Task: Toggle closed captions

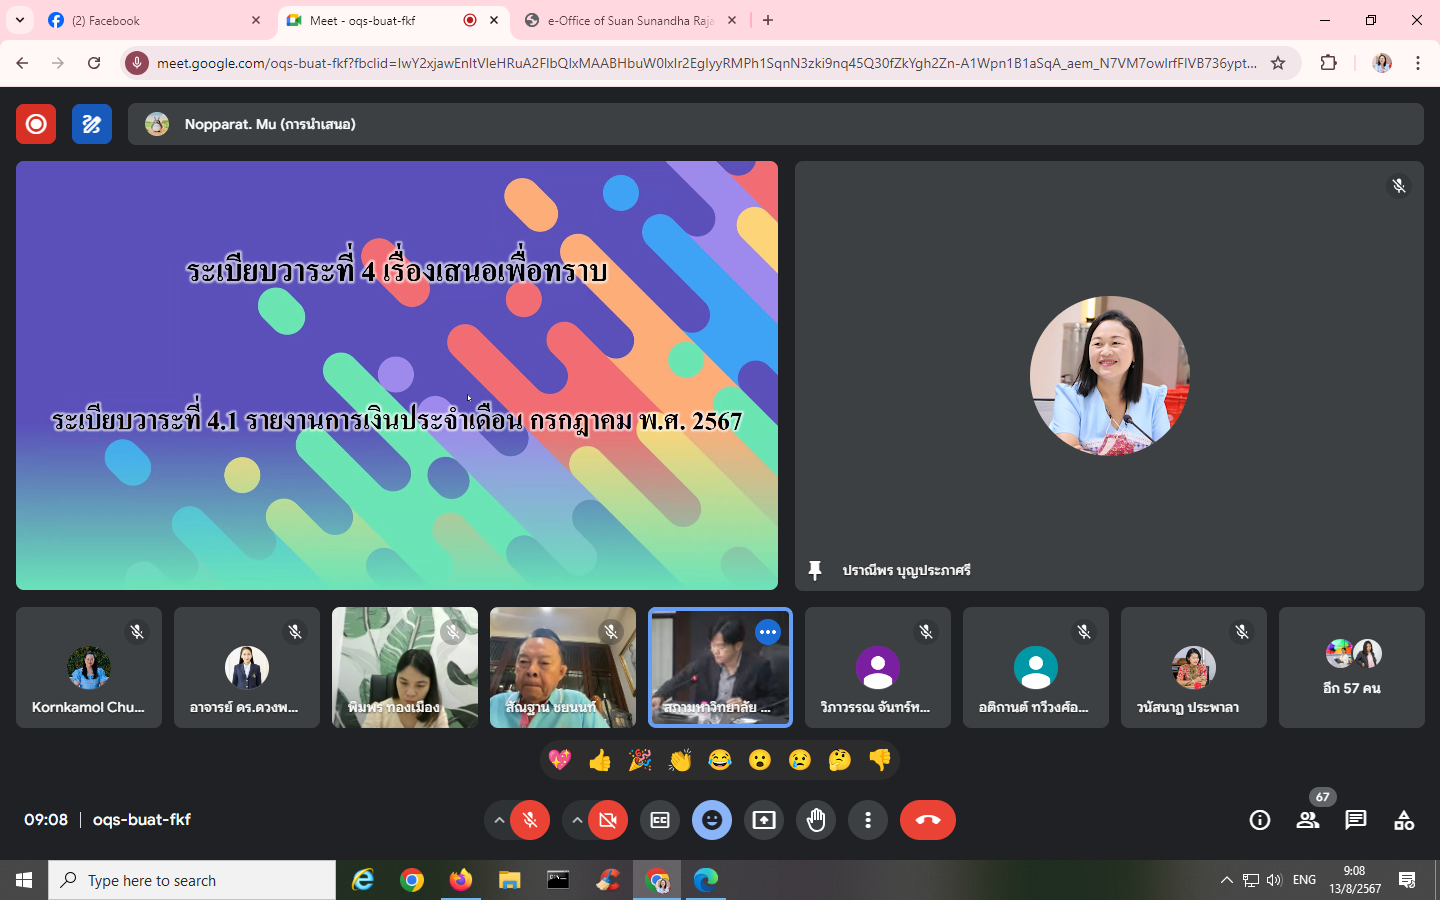Action: pyautogui.click(x=660, y=820)
